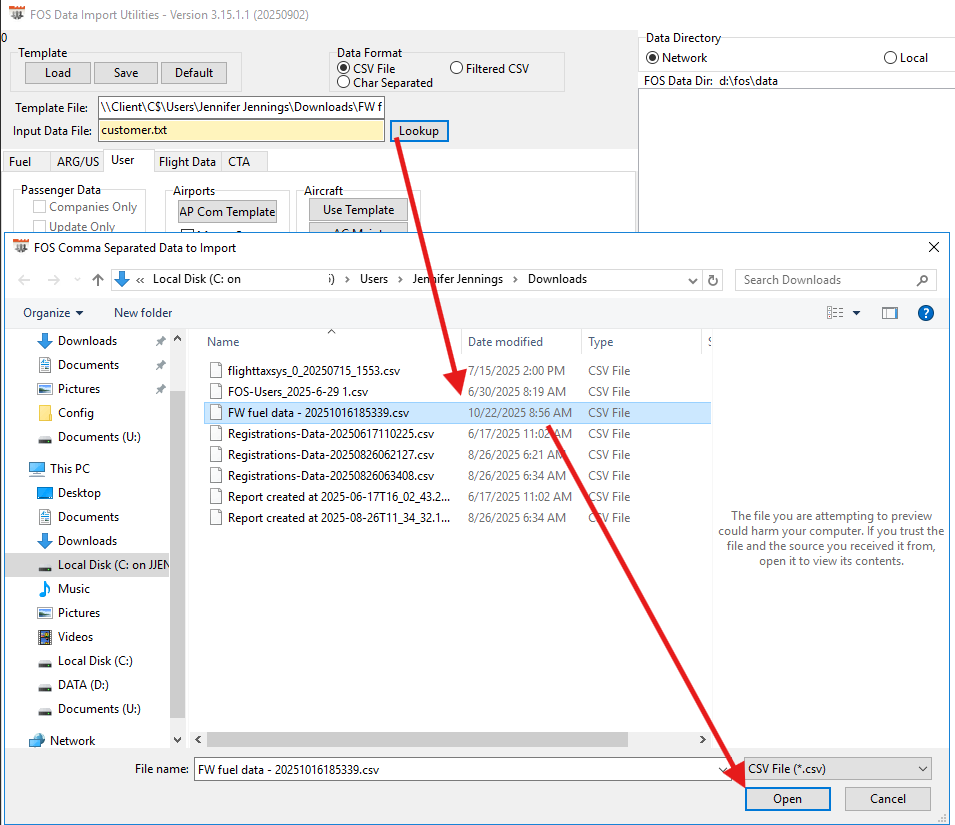Click the refresh icon in address bar
Screen dimensions: 955x825
click(x=712, y=280)
